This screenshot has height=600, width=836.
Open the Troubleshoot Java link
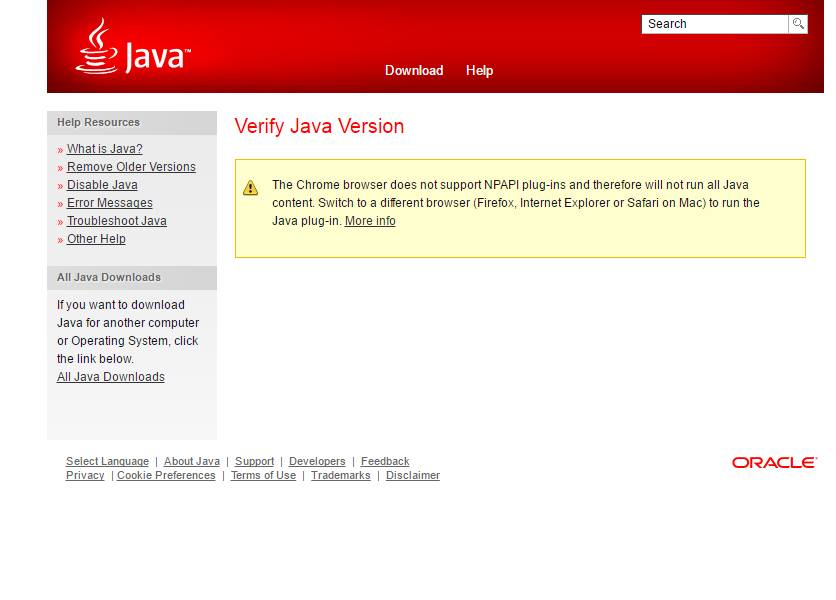tap(117, 221)
